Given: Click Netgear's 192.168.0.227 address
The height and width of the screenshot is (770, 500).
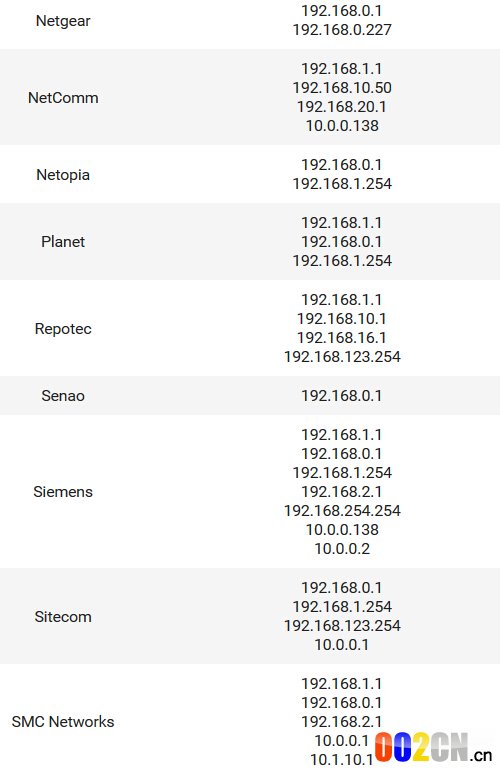Looking at the screenshot, I should 342,30.
